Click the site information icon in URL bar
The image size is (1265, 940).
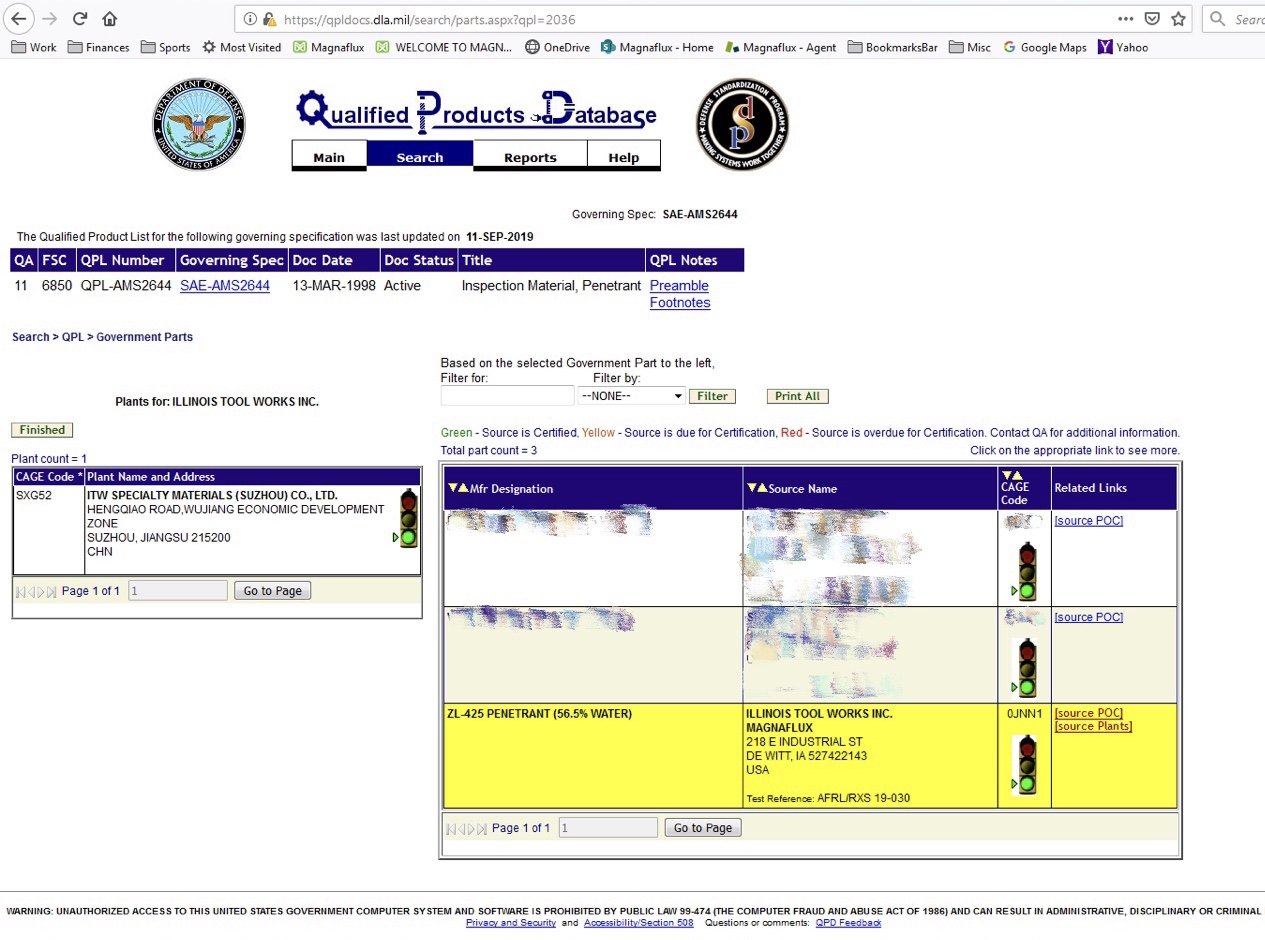pyautogui.click(x=250, y=19)
